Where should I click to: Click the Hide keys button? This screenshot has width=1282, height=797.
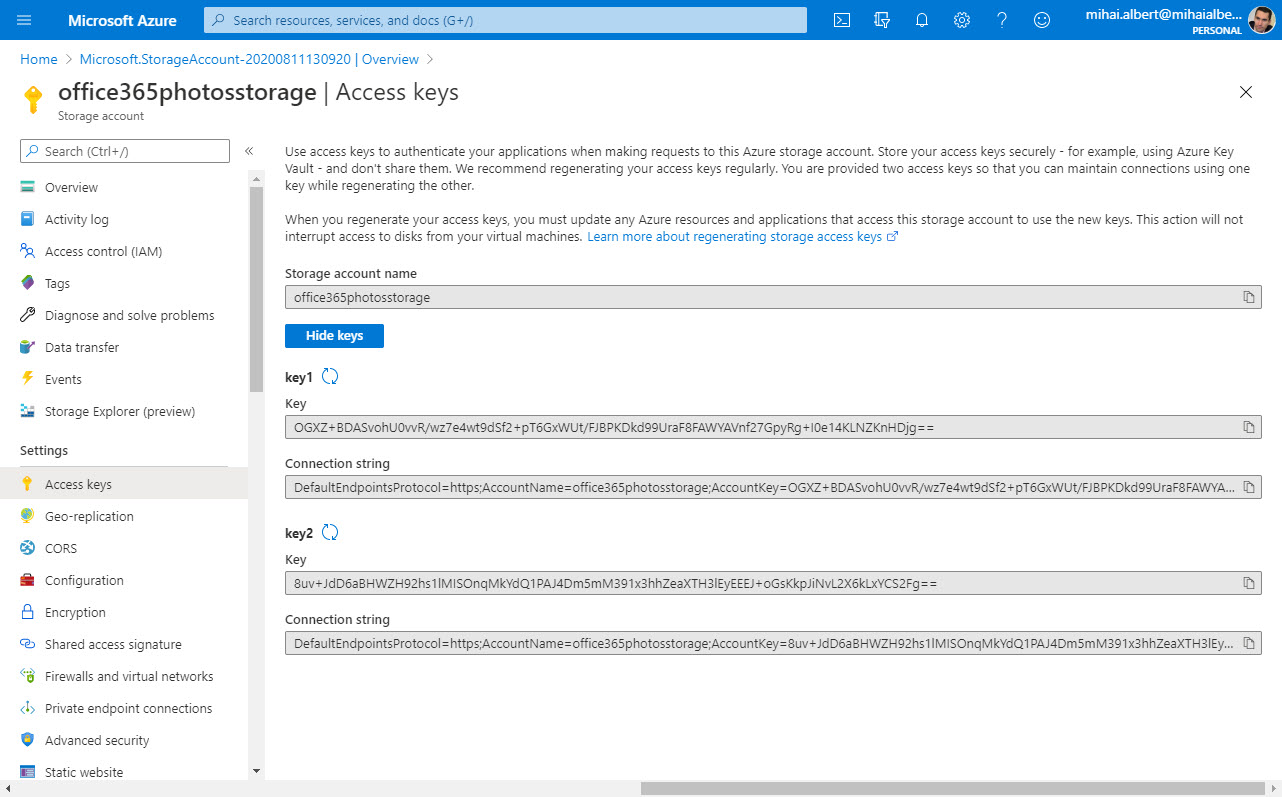[334, 336]
